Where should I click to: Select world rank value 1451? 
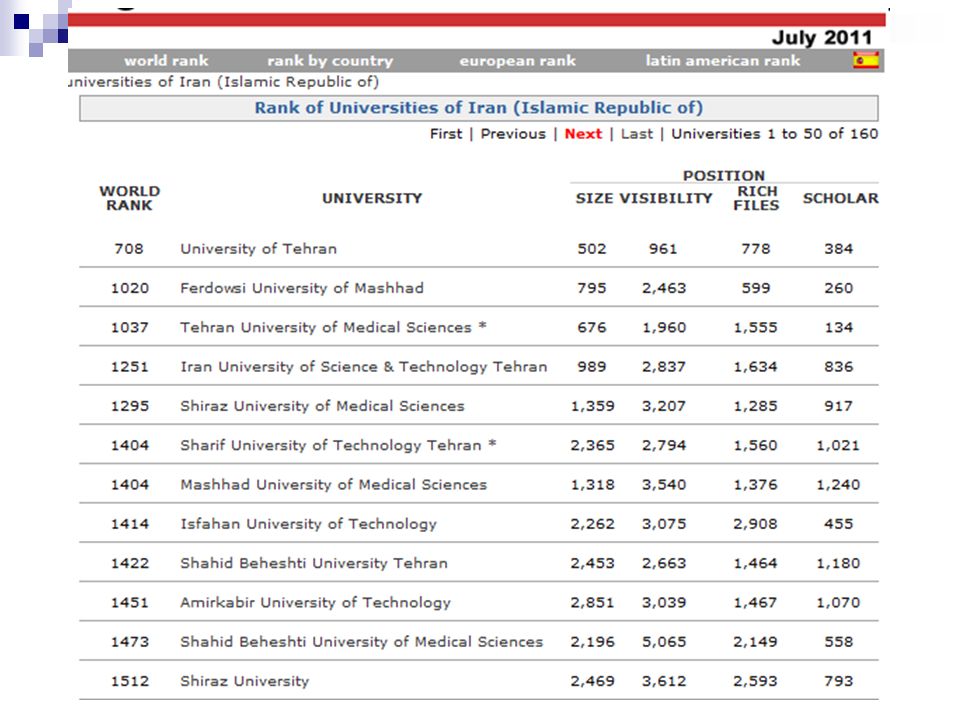point(129,602)
